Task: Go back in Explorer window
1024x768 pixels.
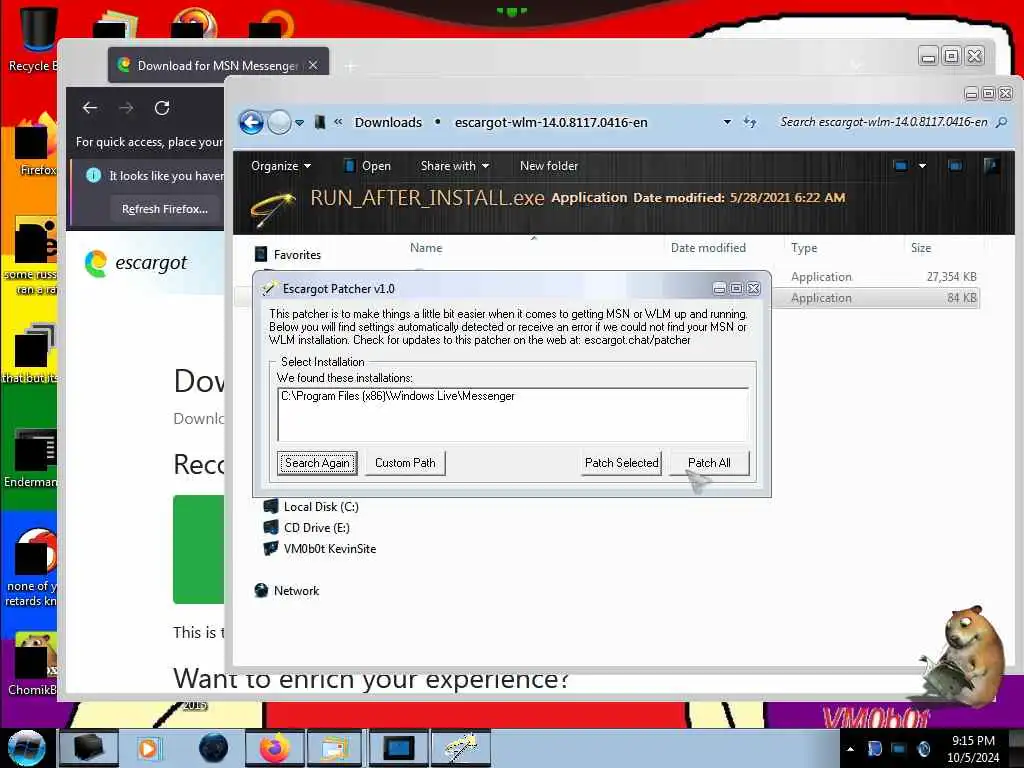Action: tap(251, 122)
